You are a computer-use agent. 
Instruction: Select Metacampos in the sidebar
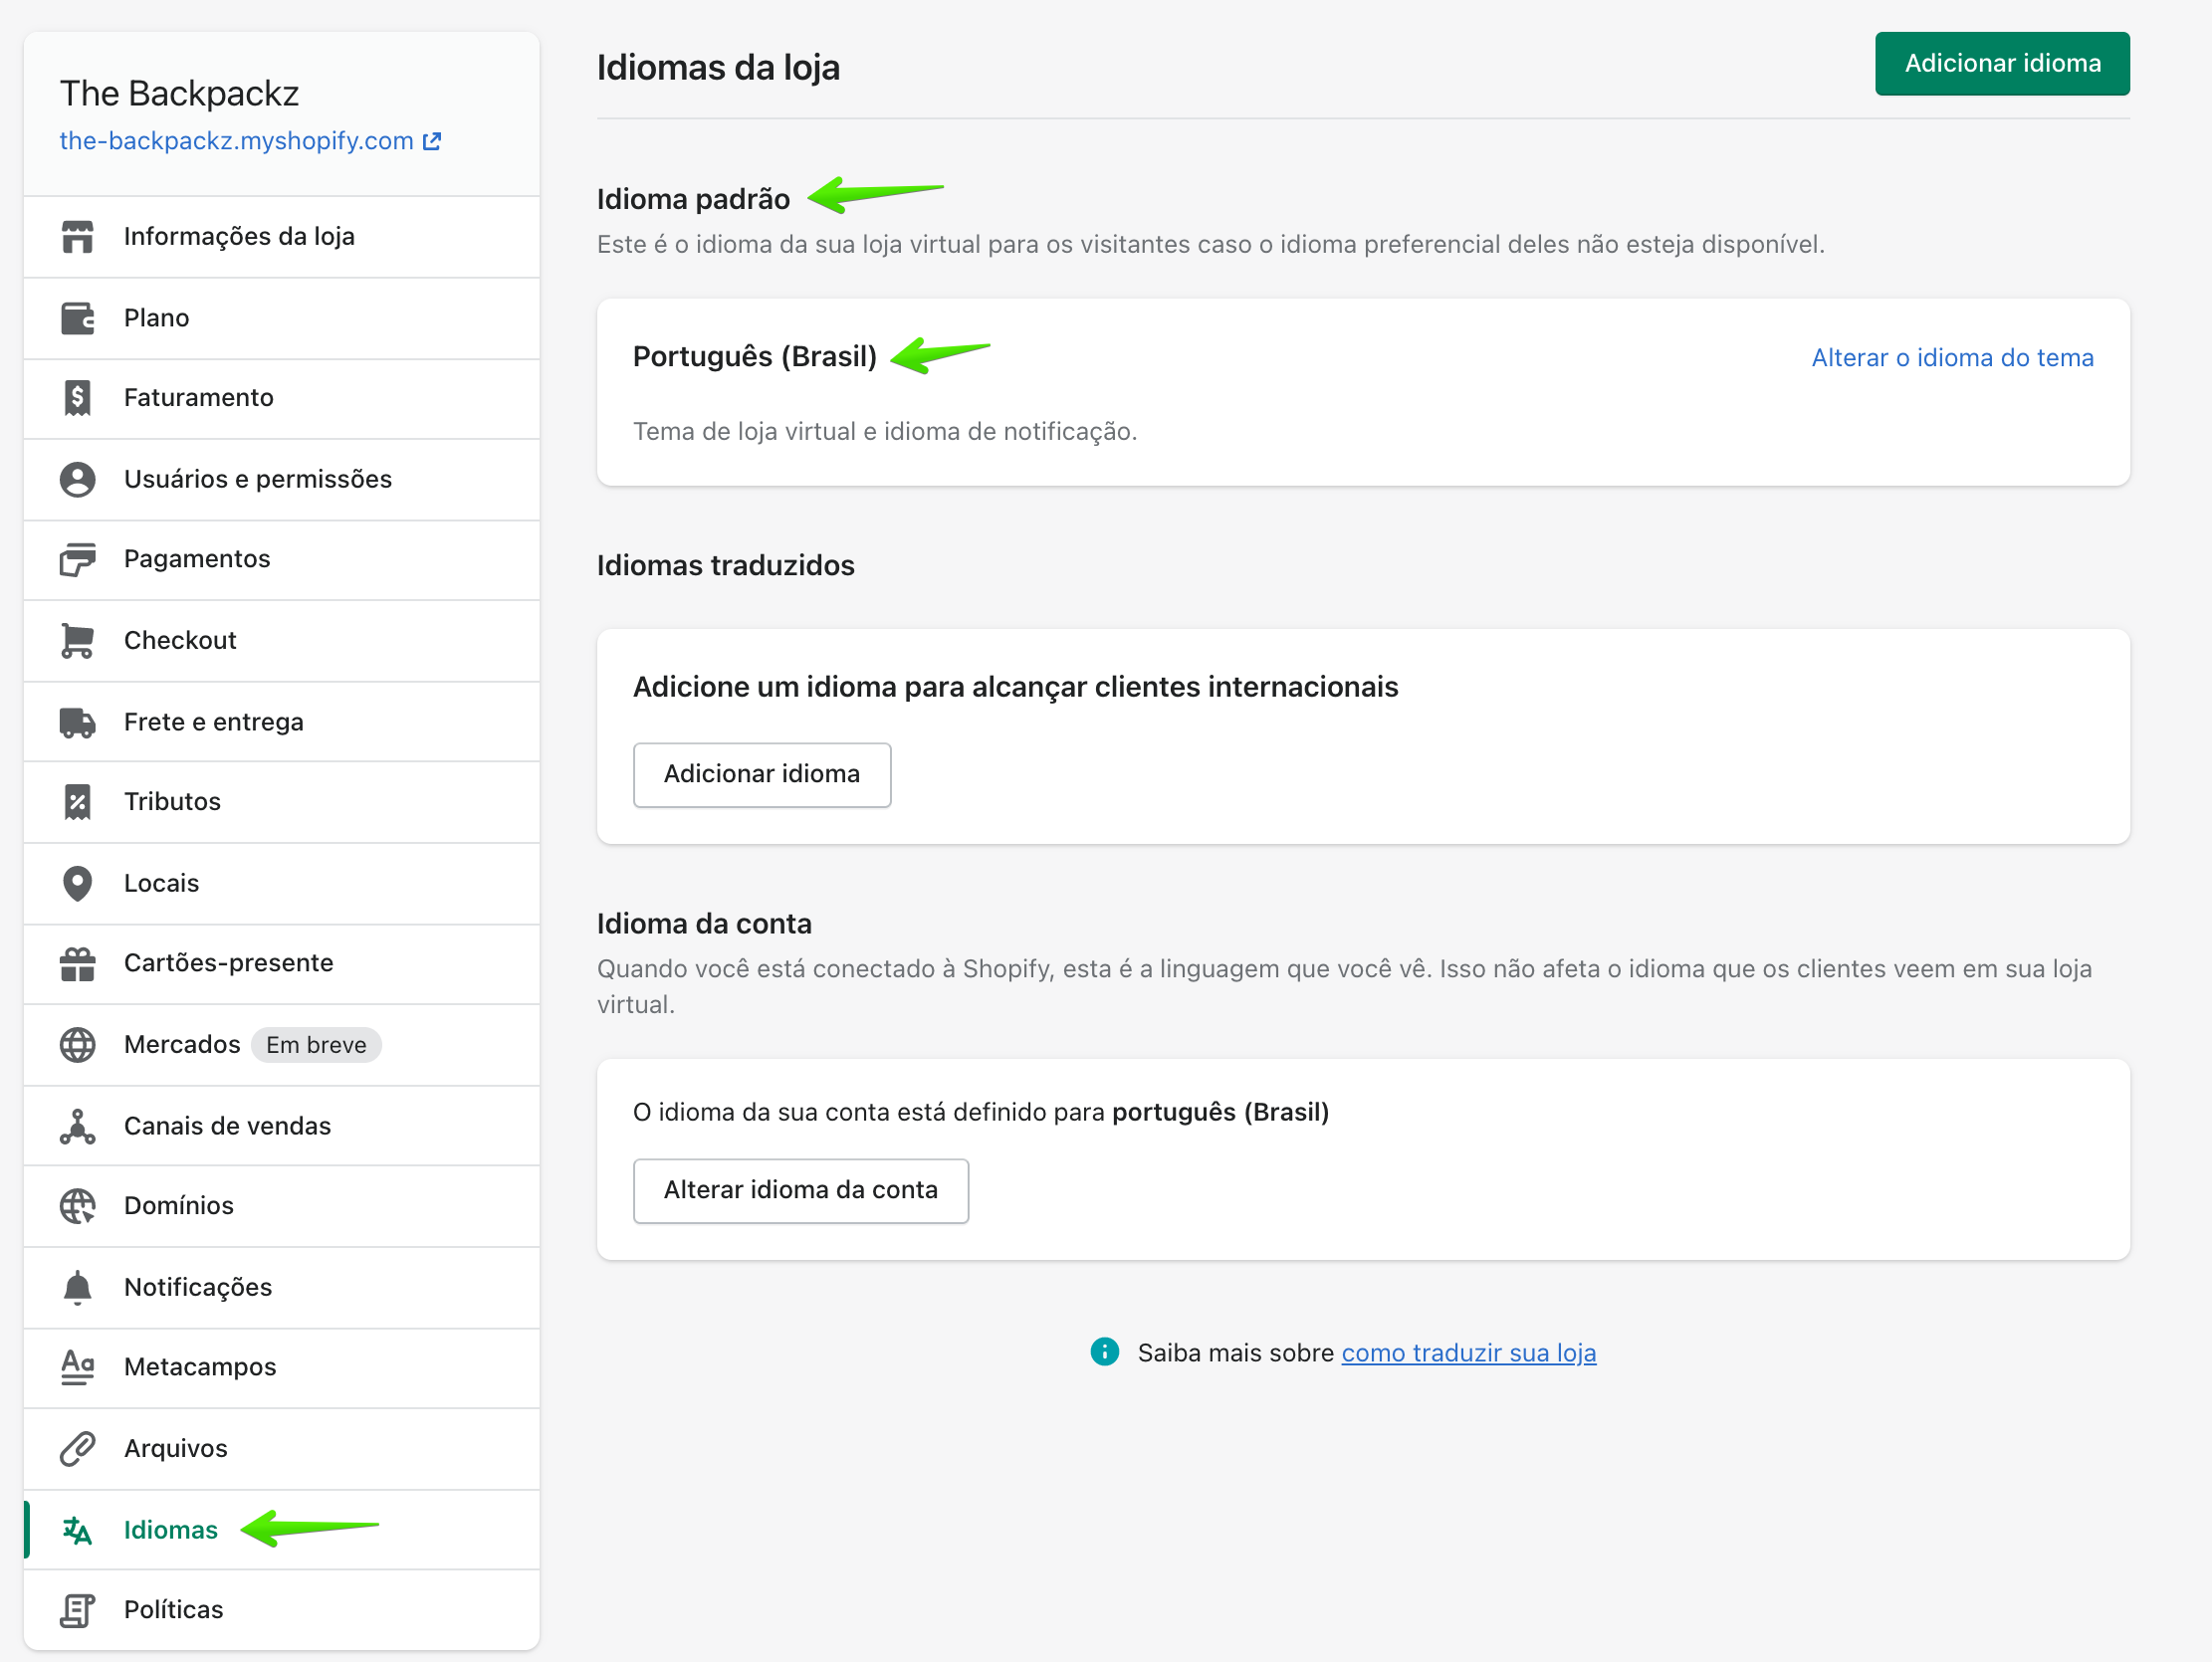(x=200, y=1367)
